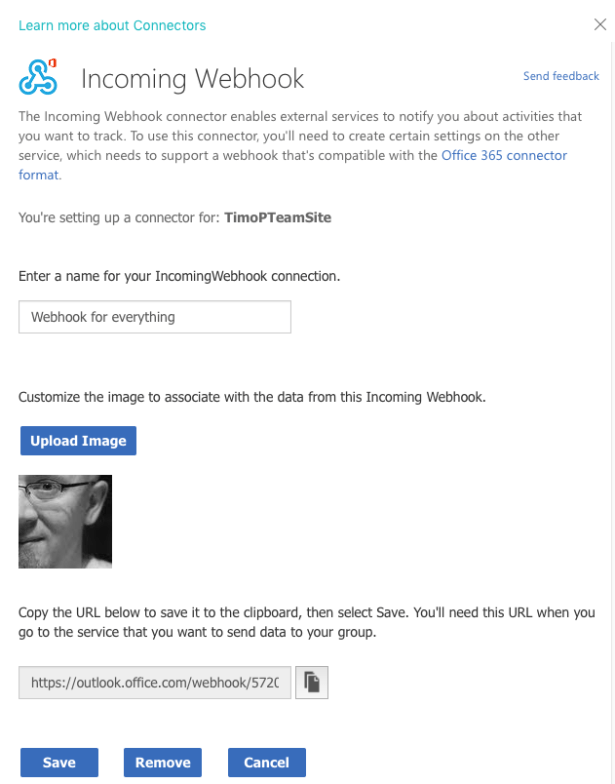
Task: Click the Incoming Webhook heading title
Action: (192, 78)
